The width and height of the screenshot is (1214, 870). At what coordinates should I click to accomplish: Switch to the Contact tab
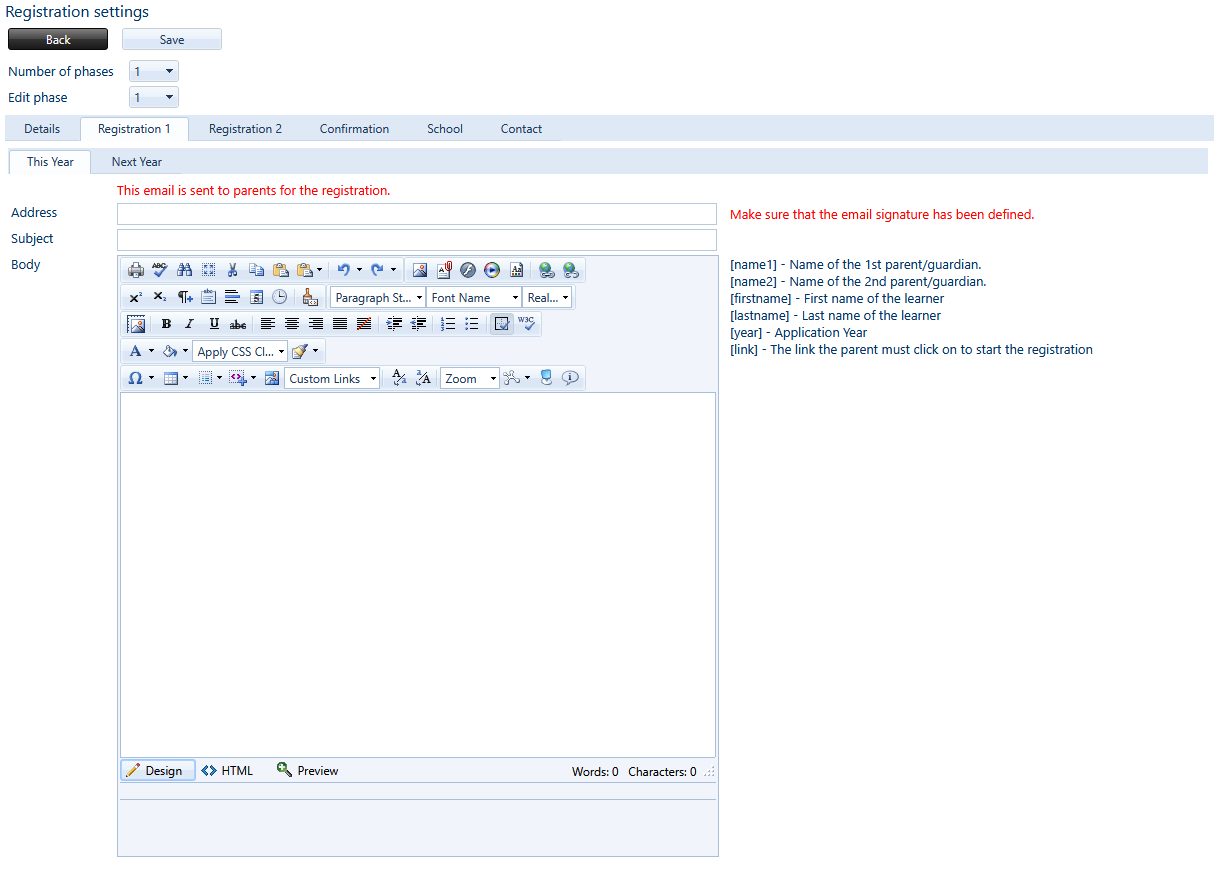(x=521, y=129)
